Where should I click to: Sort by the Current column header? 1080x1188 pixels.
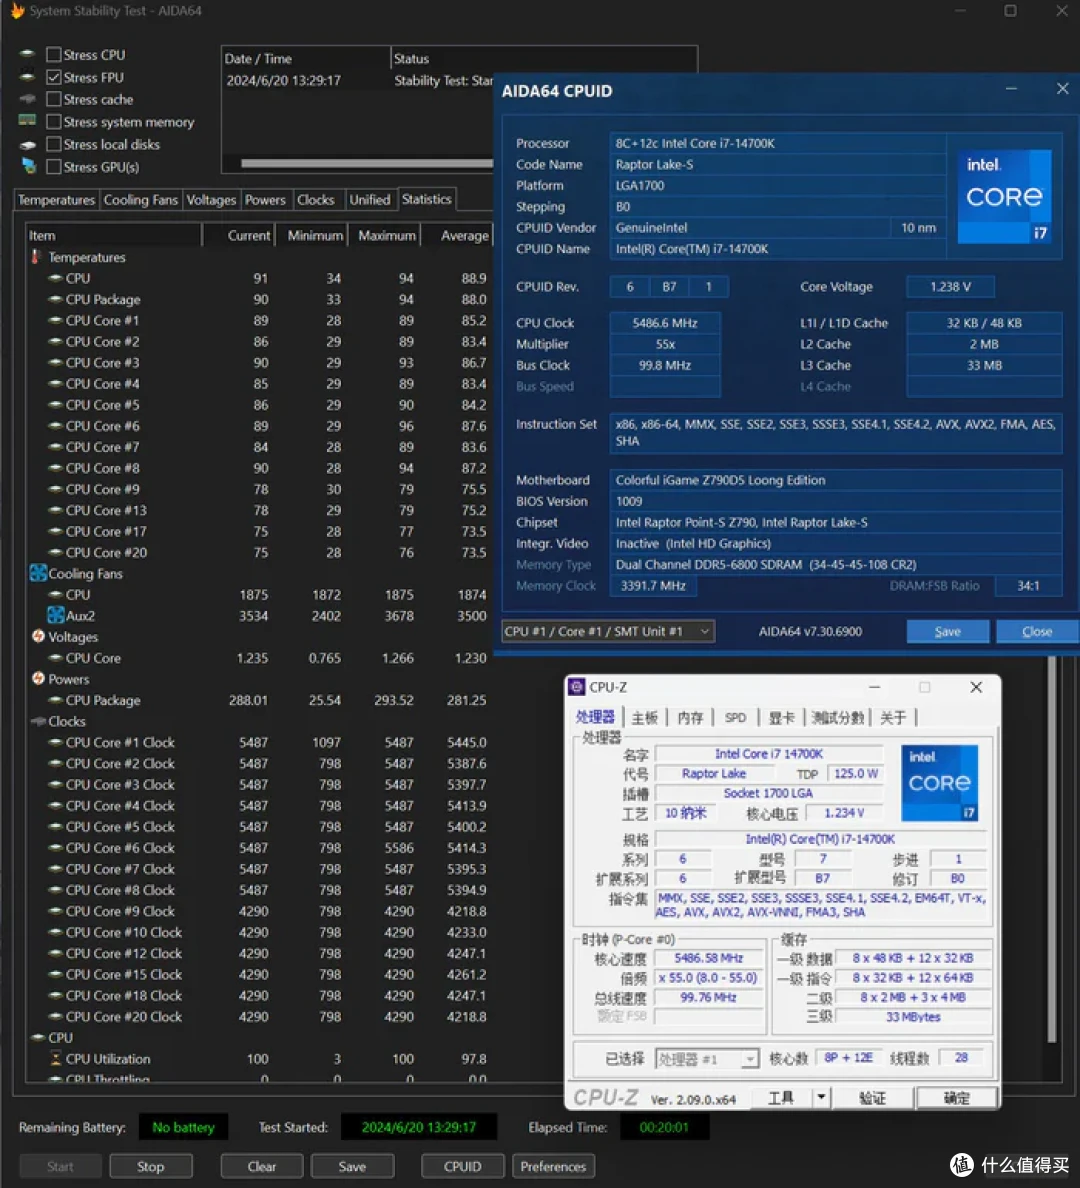pyautogui.click(x=239, y=236)
